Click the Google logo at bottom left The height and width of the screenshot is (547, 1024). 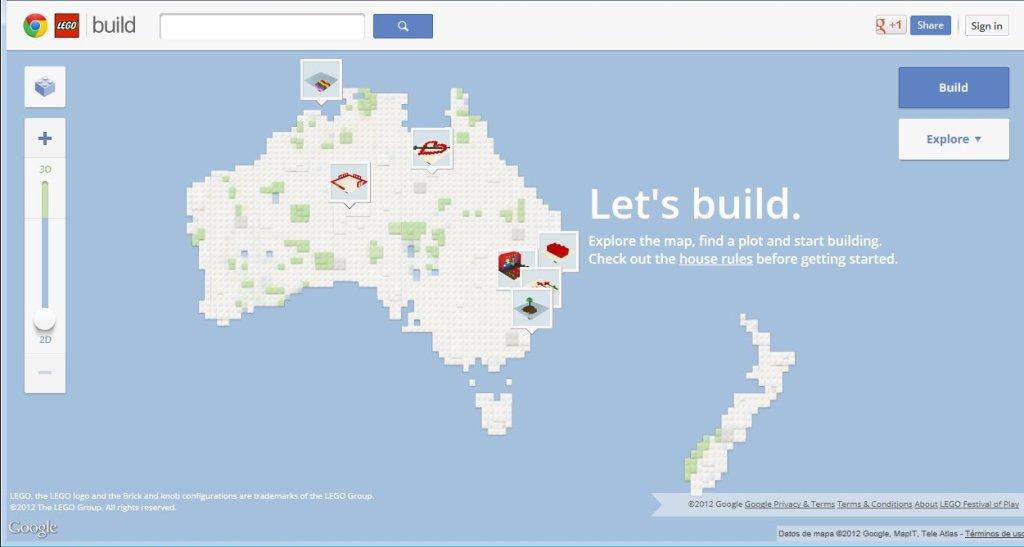33,527
